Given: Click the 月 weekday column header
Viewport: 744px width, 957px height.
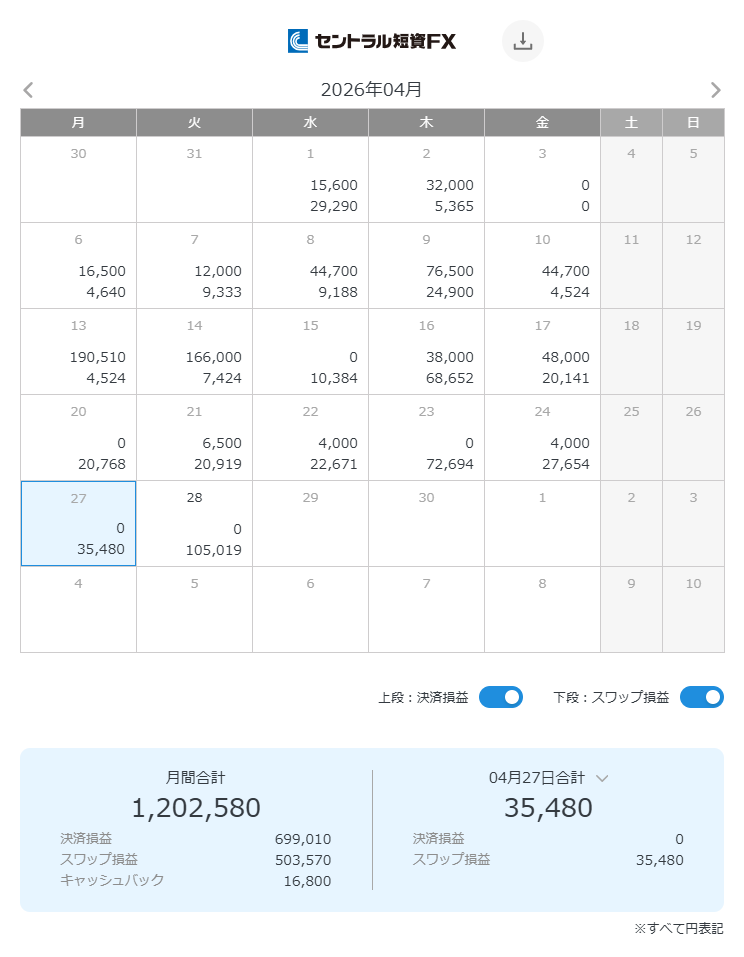Looking at the screenshot, I should (78, 122).
